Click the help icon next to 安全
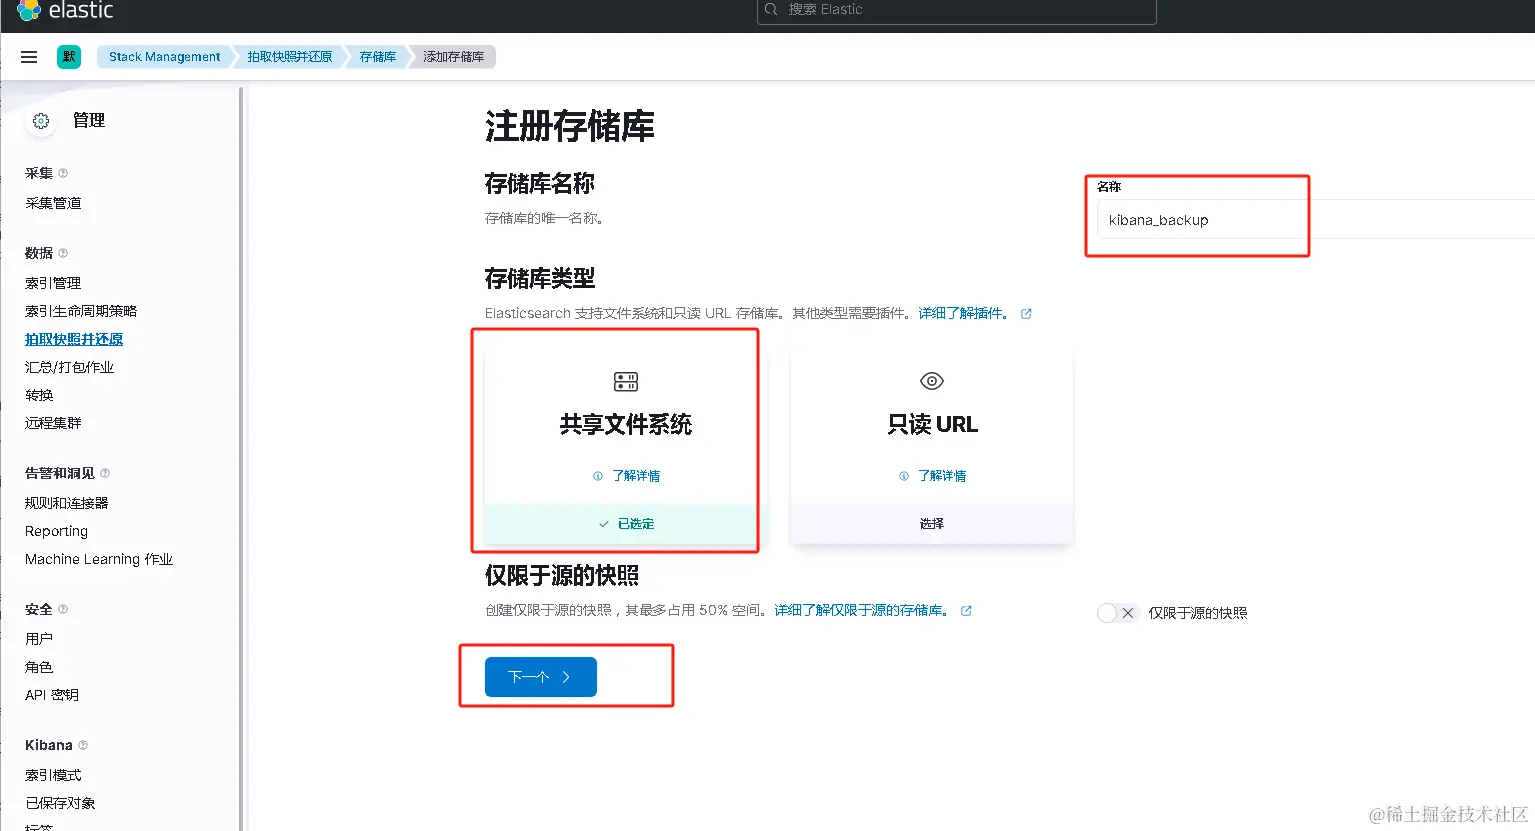The height and width of the screenshot is (831, 1535). pyautogui.click(x=63, y=609)
